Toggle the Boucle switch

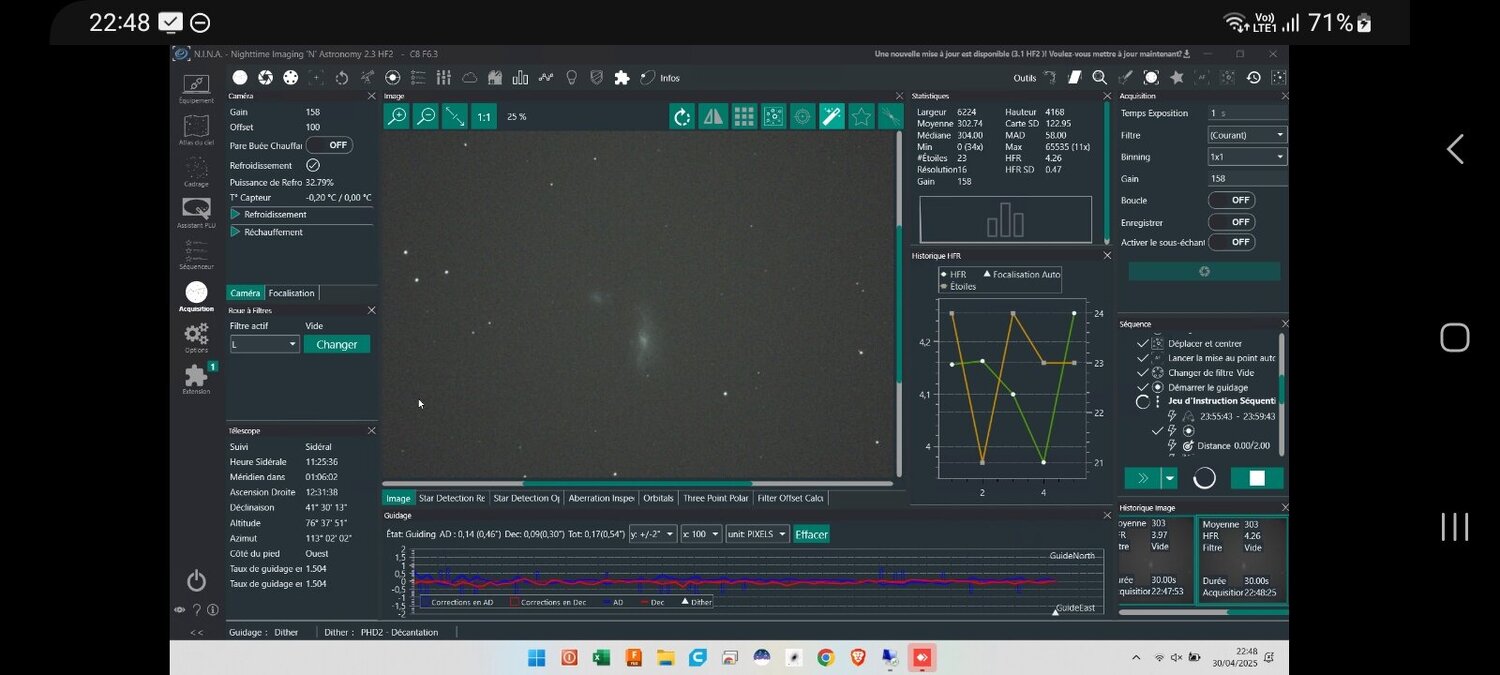(x=1232, y=200)
